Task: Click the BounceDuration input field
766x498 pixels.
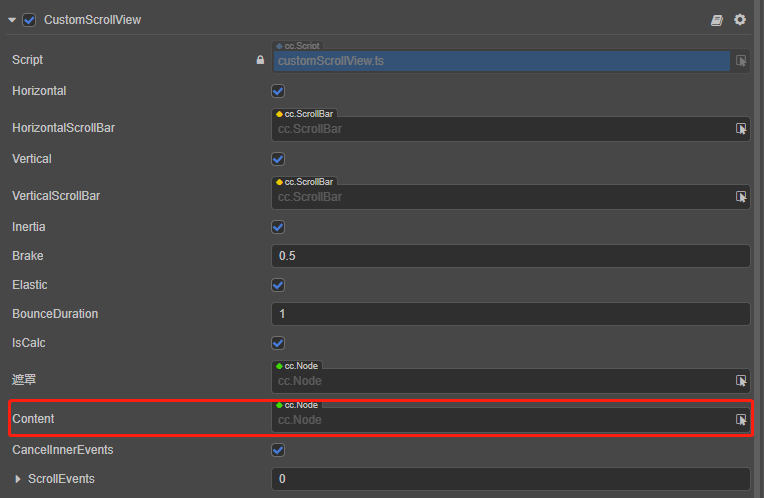Action: [x=510, y=314]
